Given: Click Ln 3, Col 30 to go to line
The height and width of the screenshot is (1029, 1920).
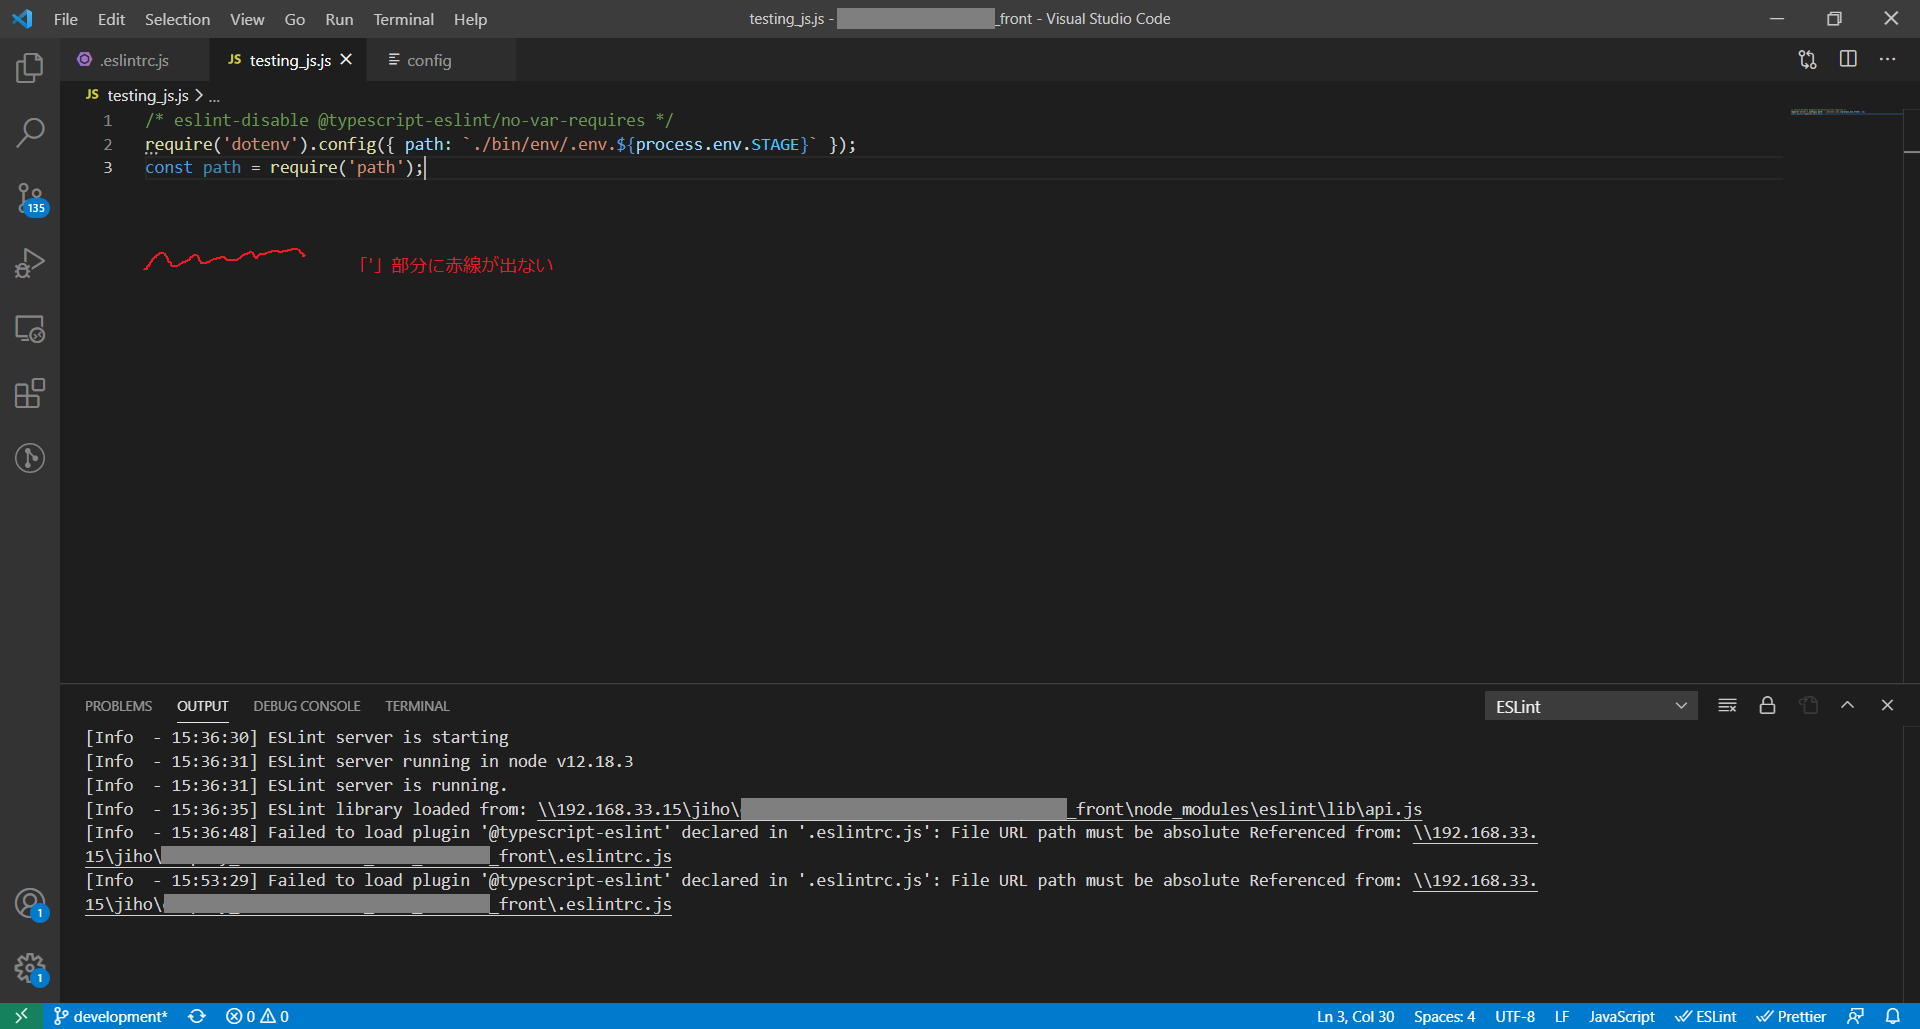Looking at the screenshot, I should pyautogui.click(x=1355, y=1016).
